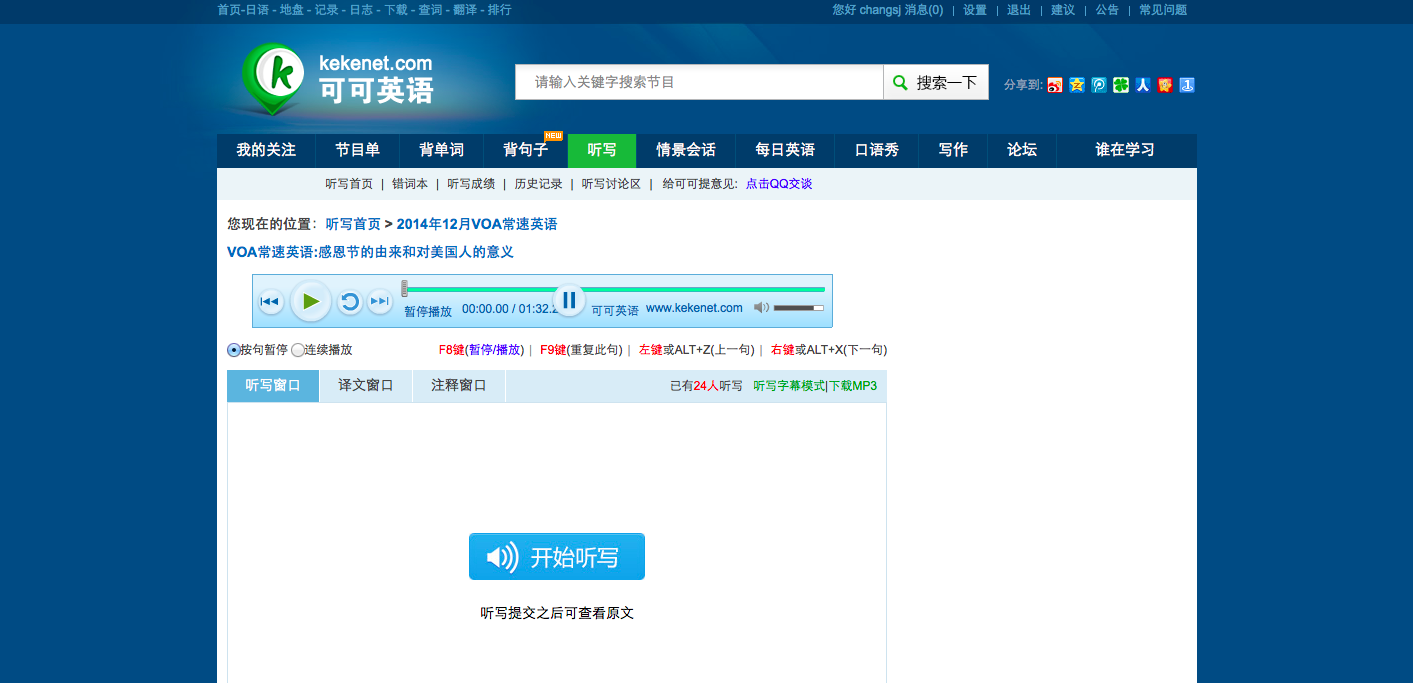Share to Renren icon

click(x=1143, y=85)
